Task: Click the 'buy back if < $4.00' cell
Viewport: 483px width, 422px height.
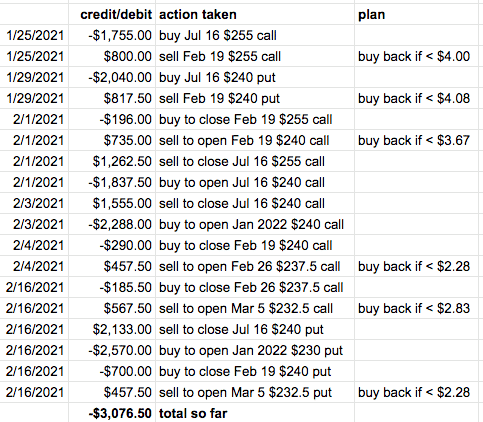Action: (x=416, y=56)
